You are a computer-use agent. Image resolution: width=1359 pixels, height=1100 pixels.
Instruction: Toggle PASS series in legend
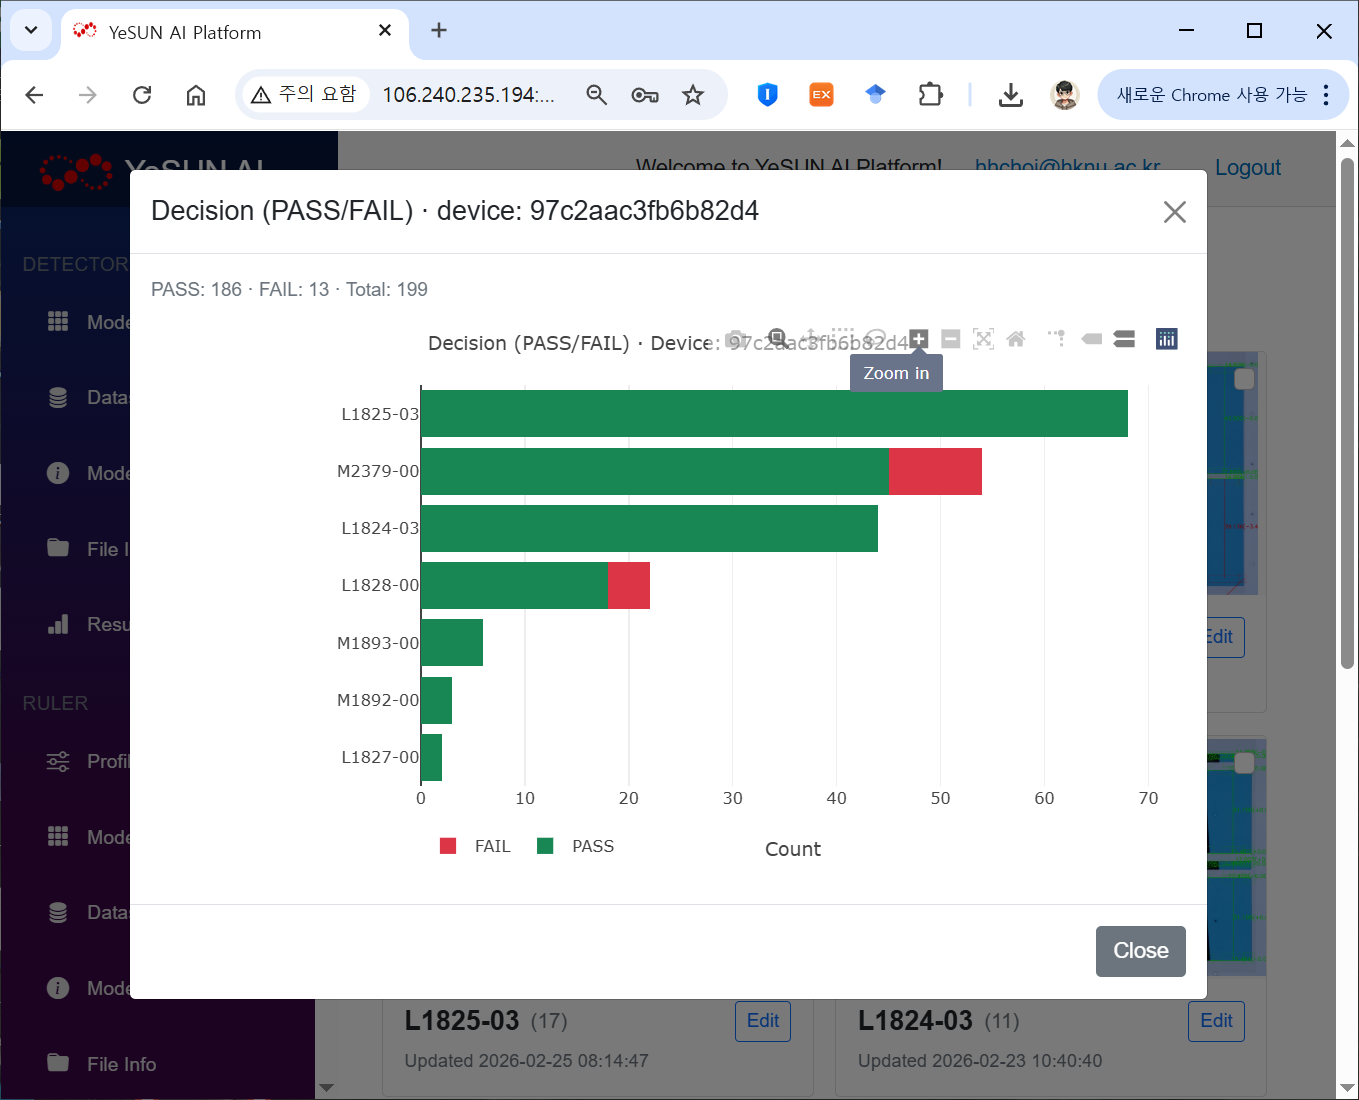coord(576,846)
